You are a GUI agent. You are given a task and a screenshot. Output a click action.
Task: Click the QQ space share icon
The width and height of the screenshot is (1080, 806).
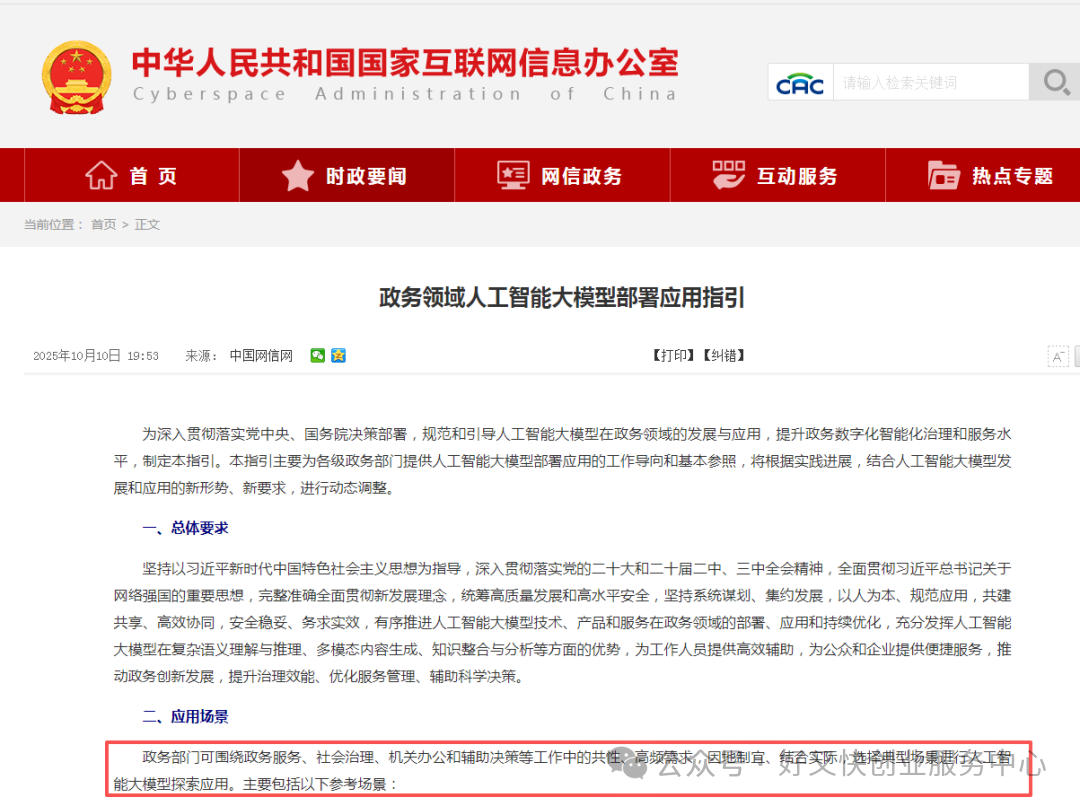pyautogui.click(x=338, y=355)
